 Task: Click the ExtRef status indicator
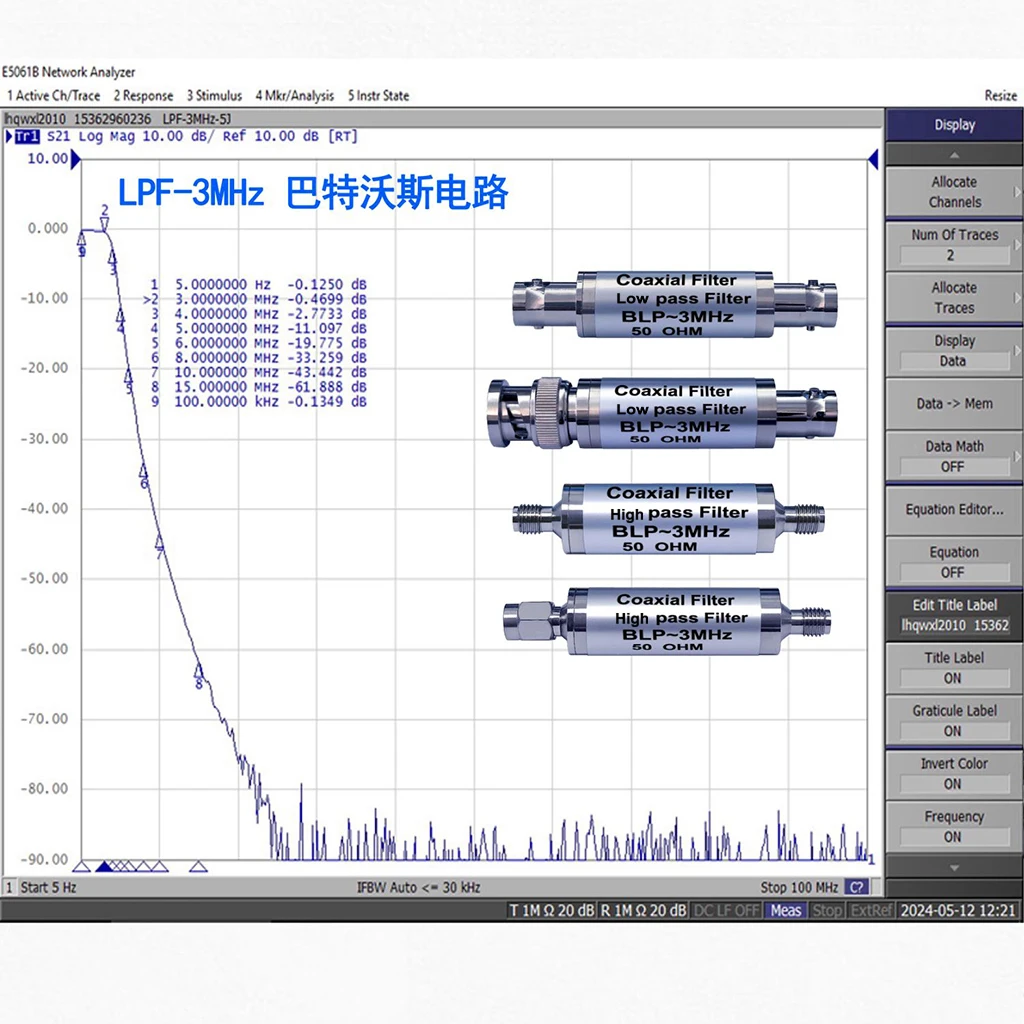(871, 910)
